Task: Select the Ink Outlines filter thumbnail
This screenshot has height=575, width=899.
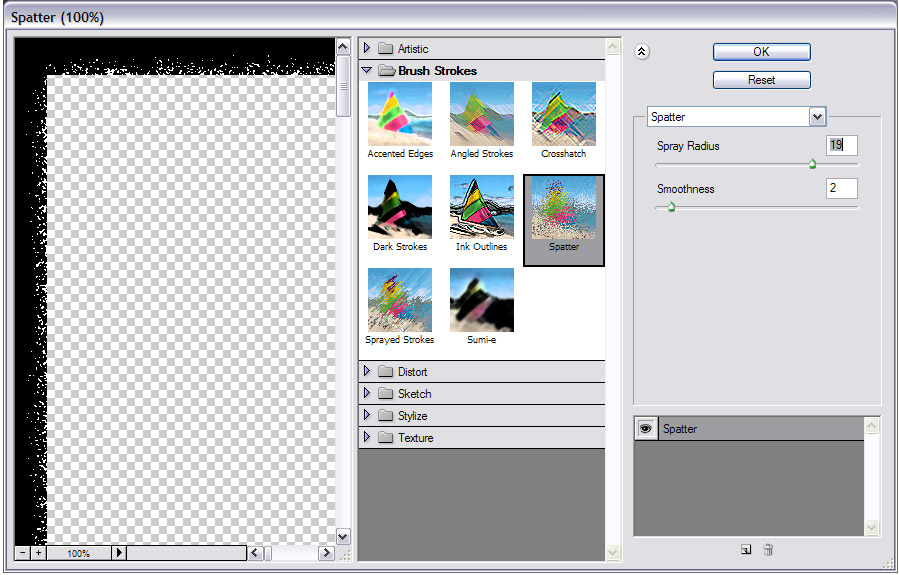Action: pos(482,207)
